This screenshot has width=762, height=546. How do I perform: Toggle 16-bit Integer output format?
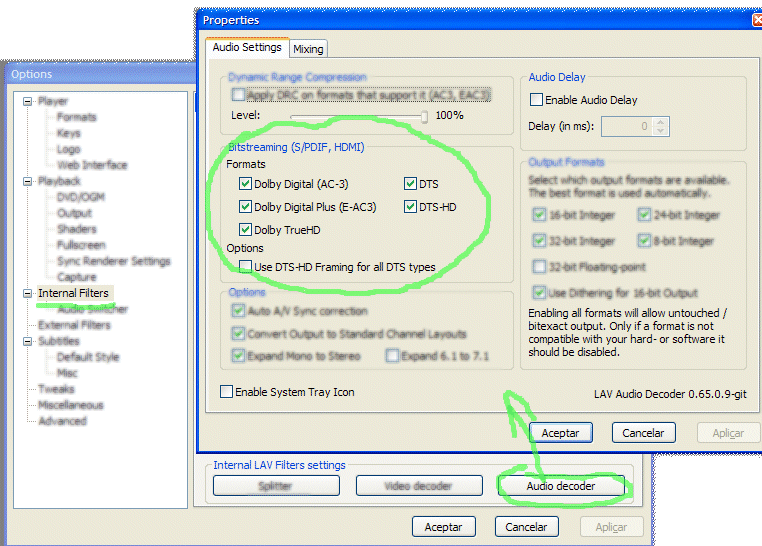coord(539,215)
